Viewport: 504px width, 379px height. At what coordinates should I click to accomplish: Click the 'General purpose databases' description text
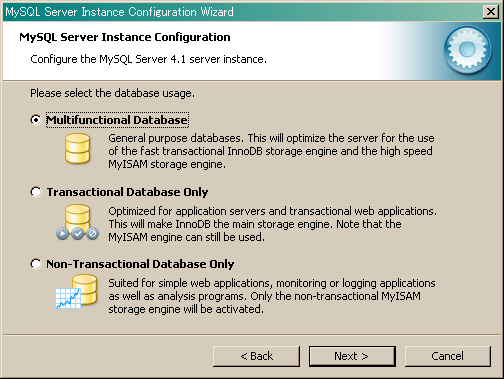point(271,151)
